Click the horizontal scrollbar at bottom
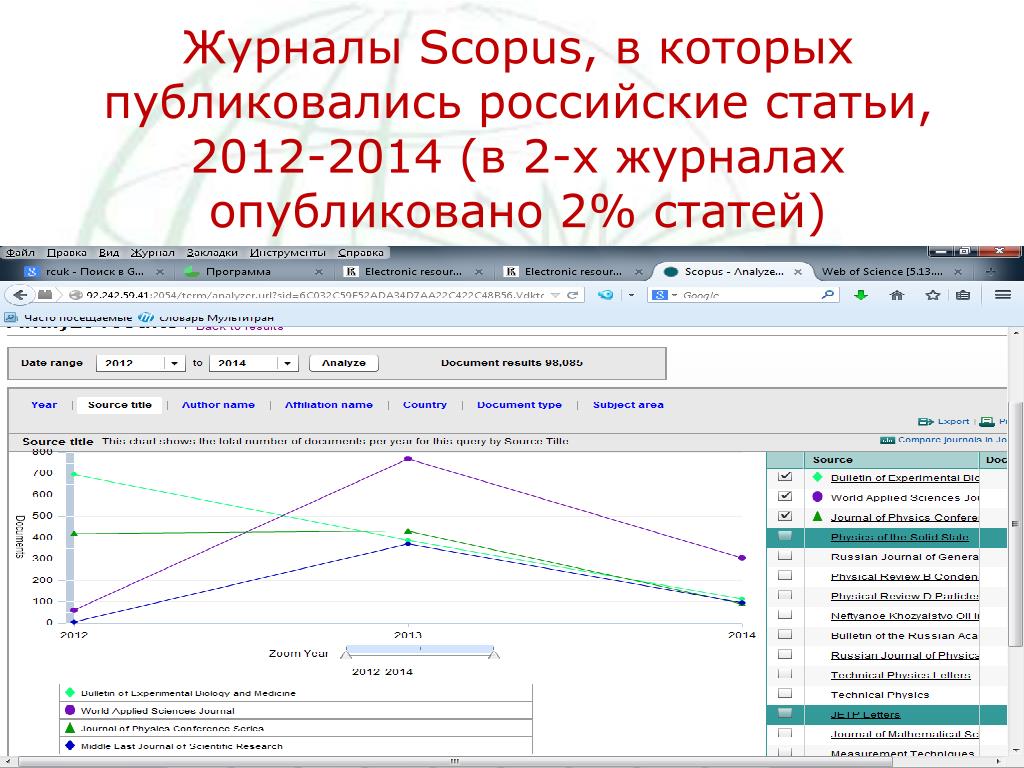1024x768 pixels. pos(454,761)
